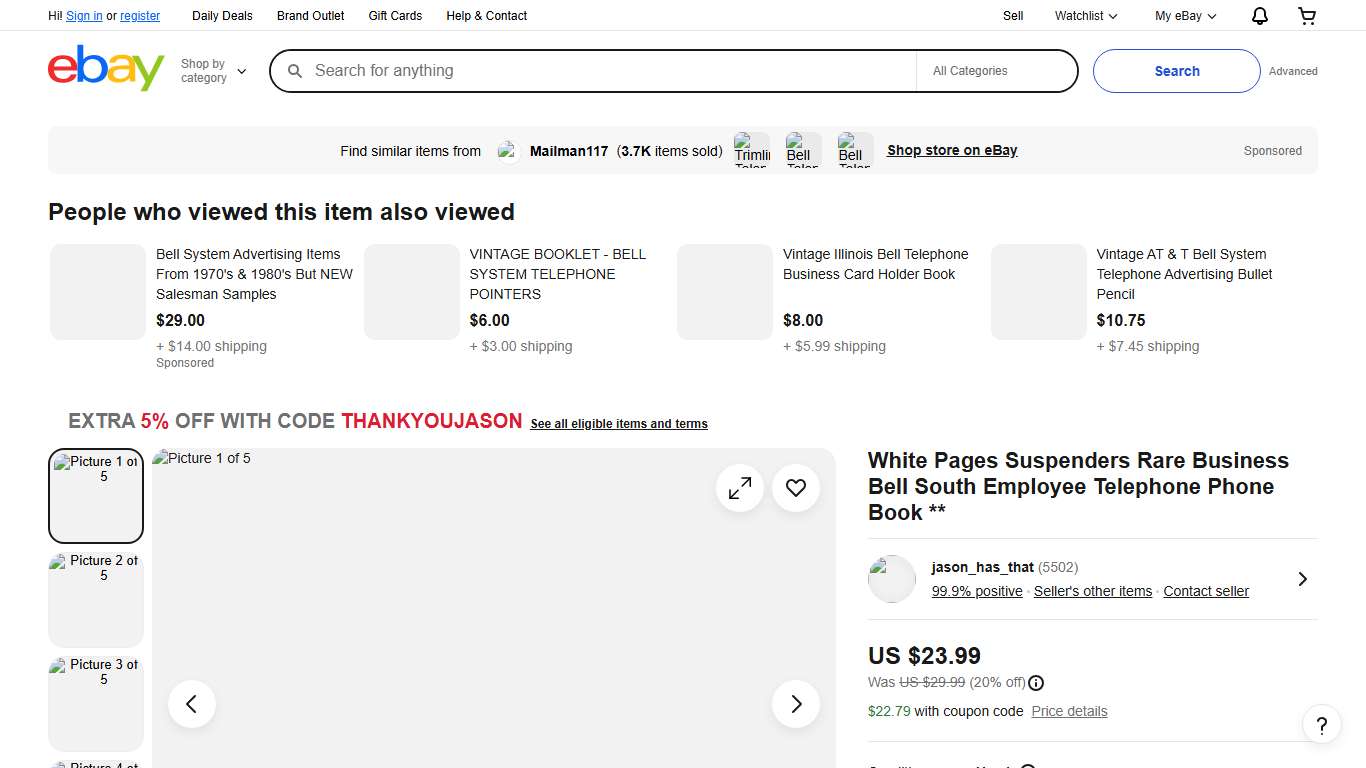Expand the My eBay dropdown
This screenshot has width=1366, height=768.
[1184, 15]
